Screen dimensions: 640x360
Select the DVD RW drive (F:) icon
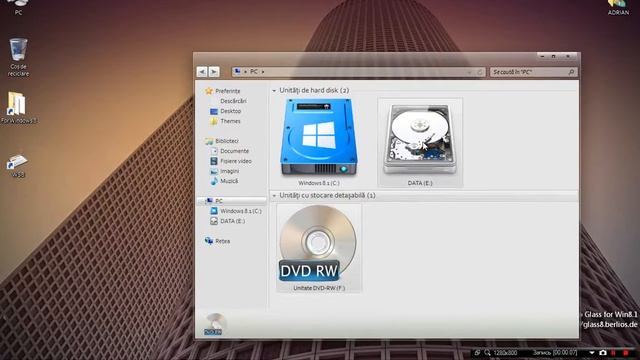tap(318, 244)
